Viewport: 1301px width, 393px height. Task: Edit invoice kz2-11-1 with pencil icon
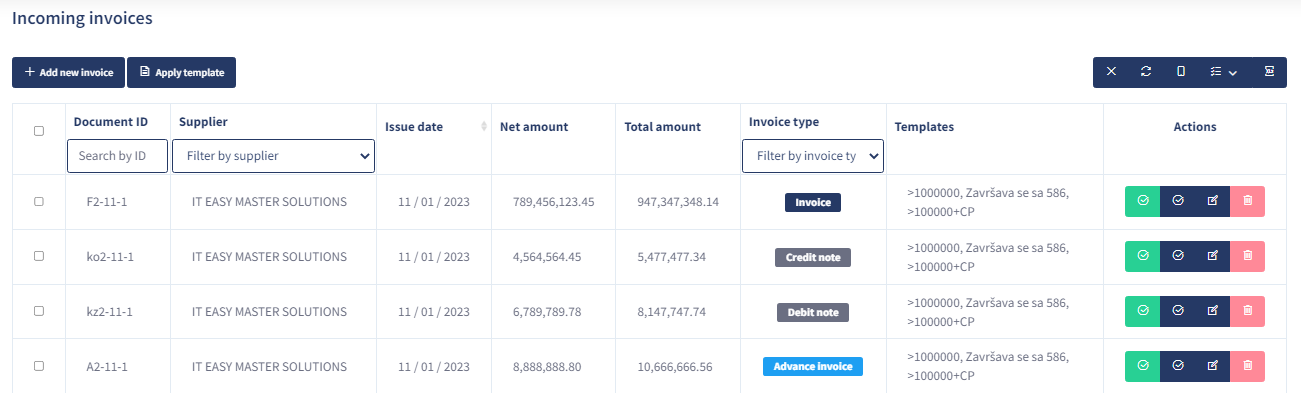[1212, 311]
